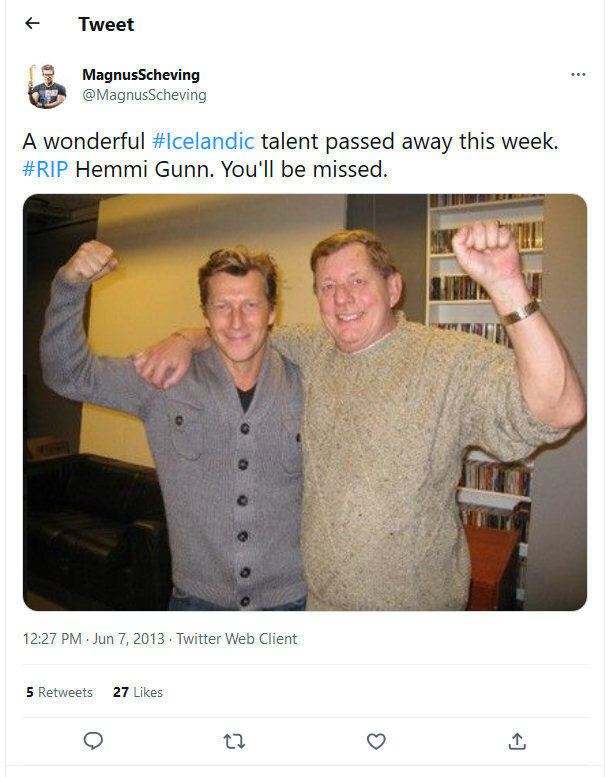
Task: Click the share upload icon
Action: click(x=517, y=741)
